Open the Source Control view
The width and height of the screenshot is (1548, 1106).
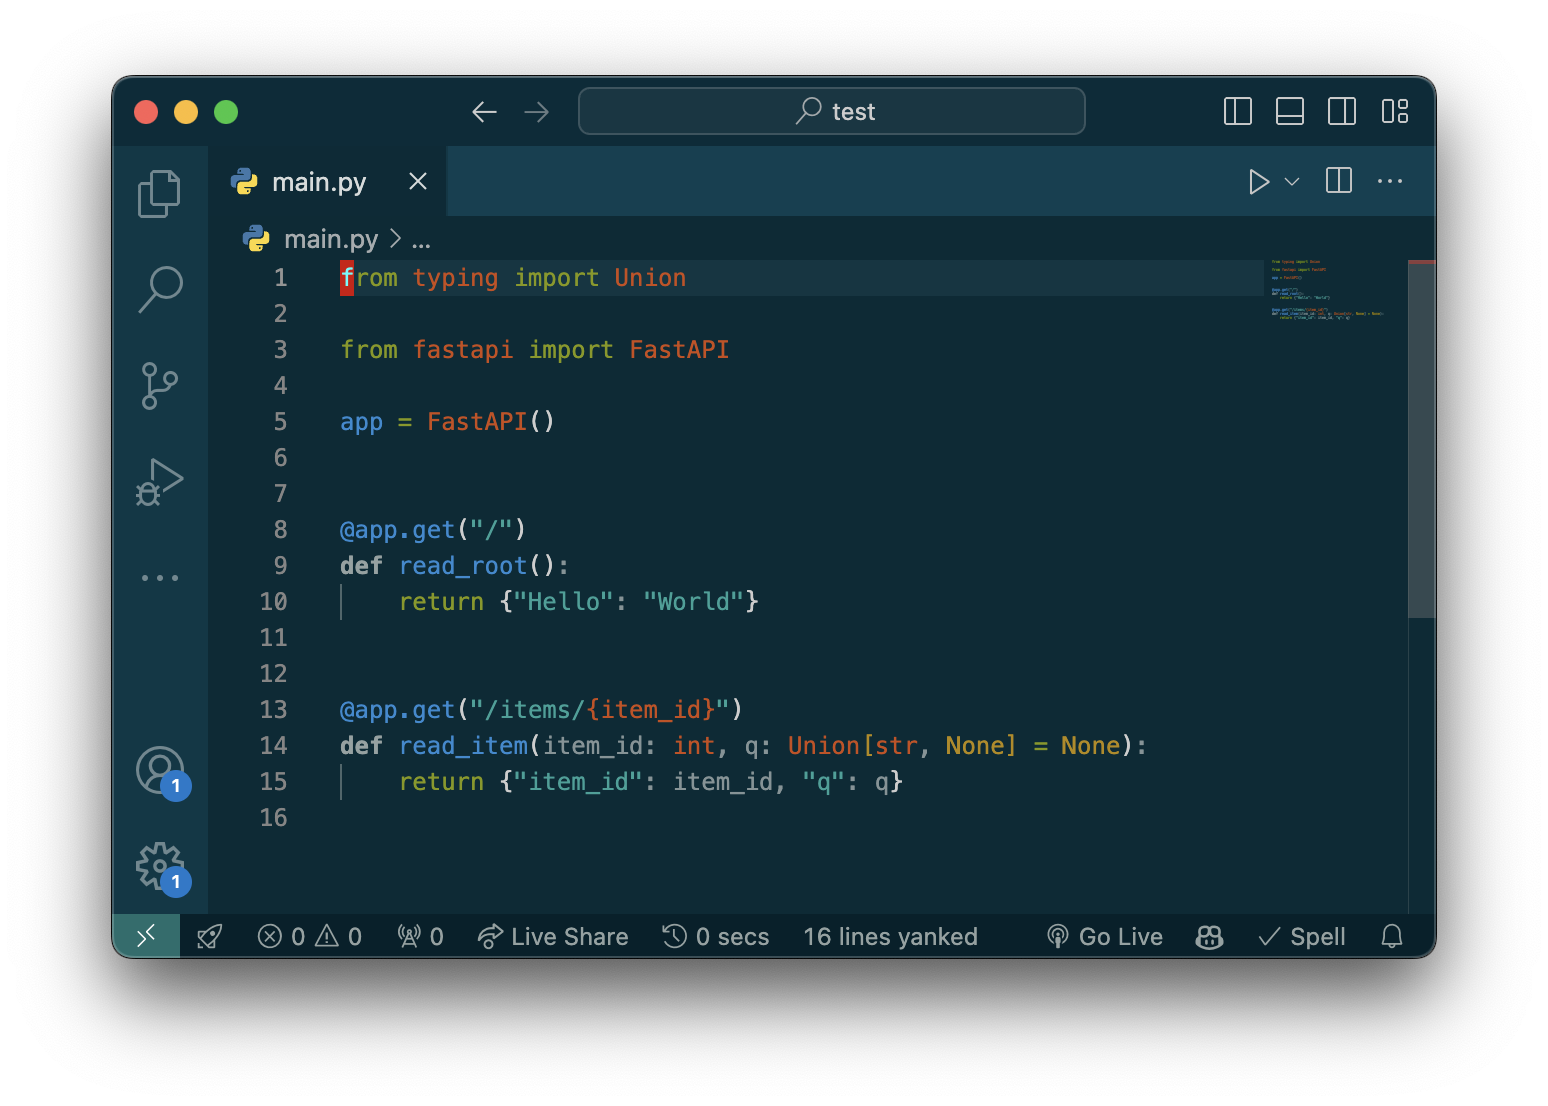point(159,385)
